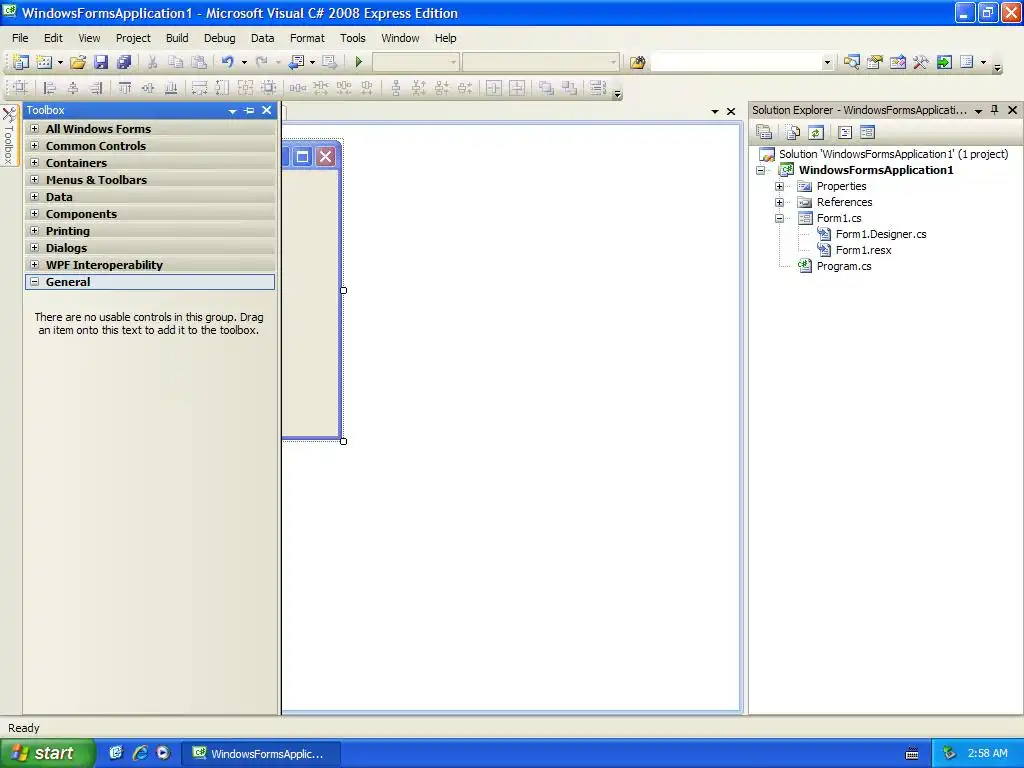Click the Start Page green arrow icon

pyautogui.click(x=944, y=62)
